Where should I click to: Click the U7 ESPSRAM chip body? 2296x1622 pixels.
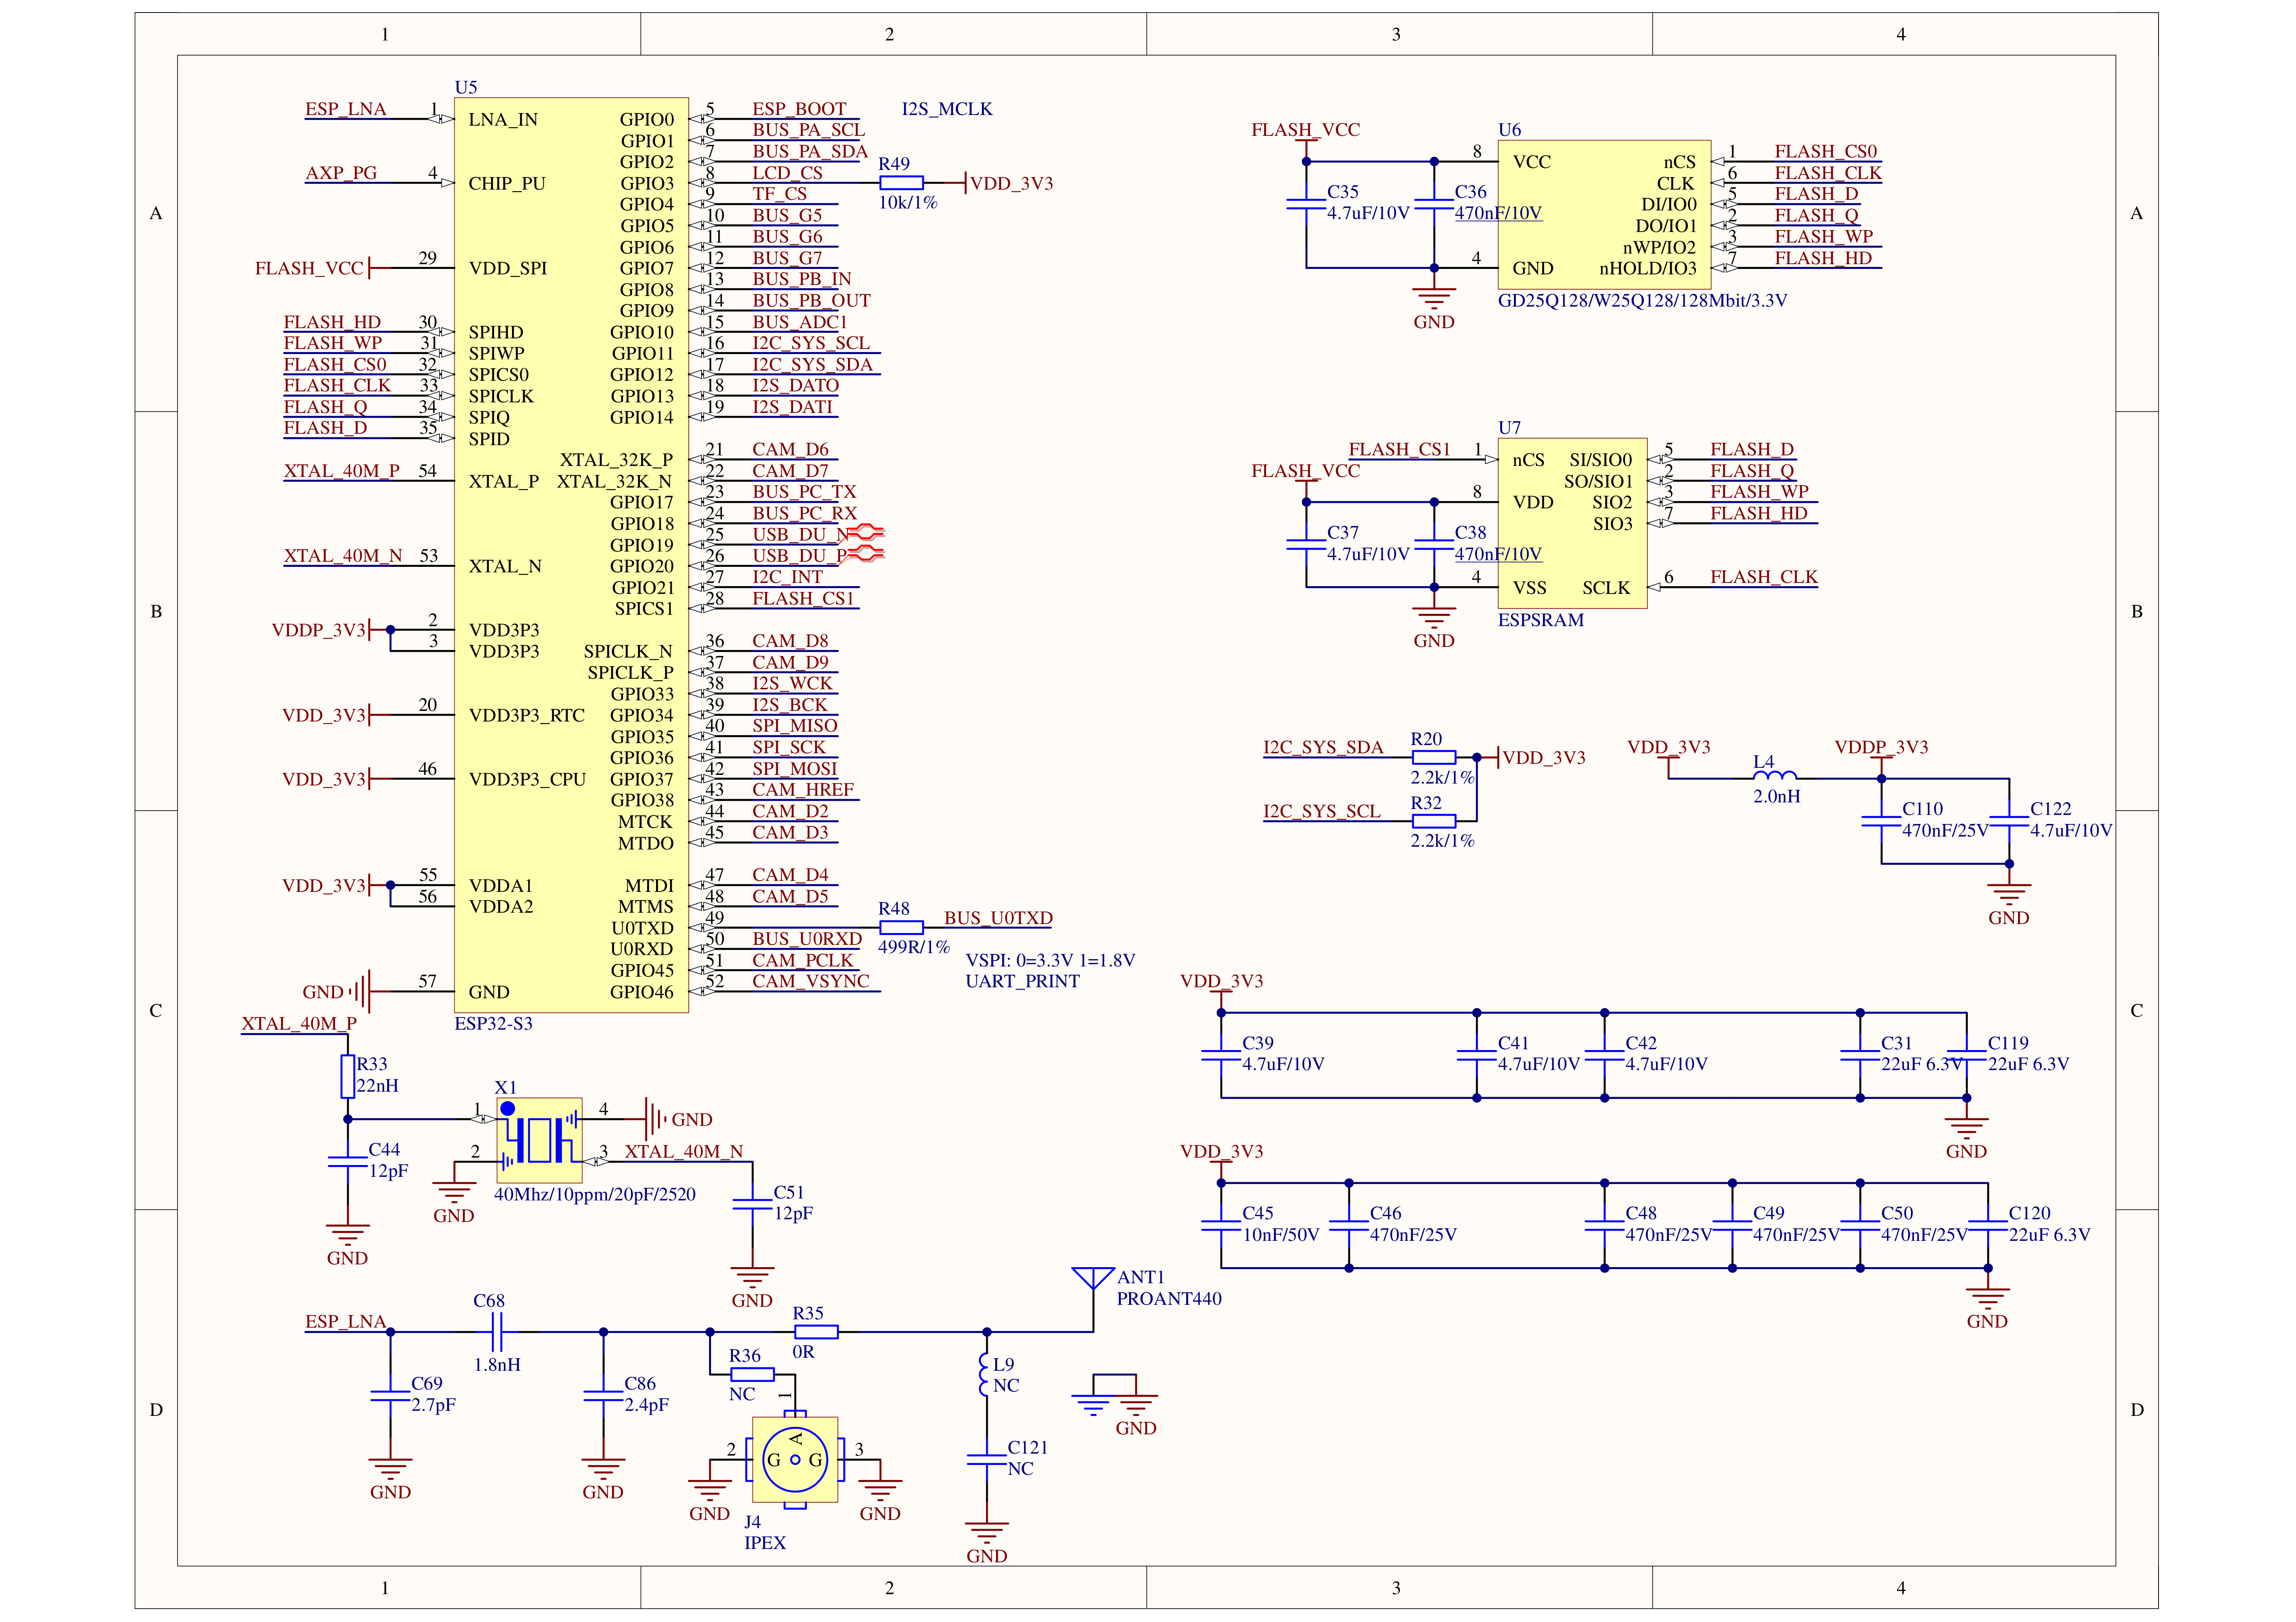1572,523
